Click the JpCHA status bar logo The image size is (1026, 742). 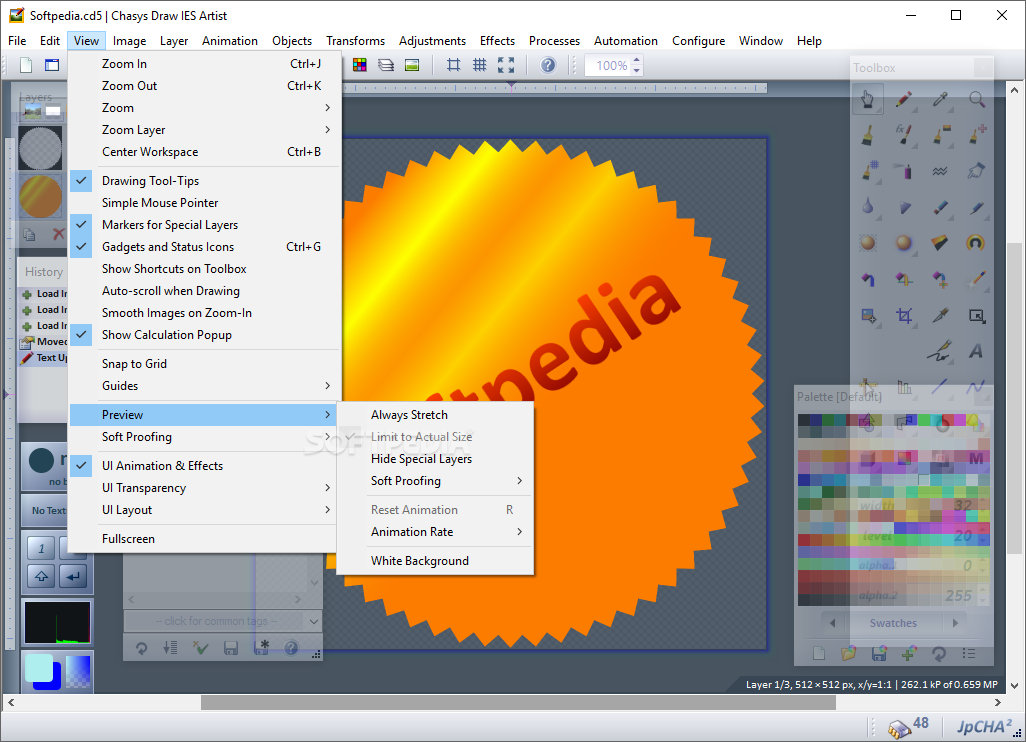(984, 726)
